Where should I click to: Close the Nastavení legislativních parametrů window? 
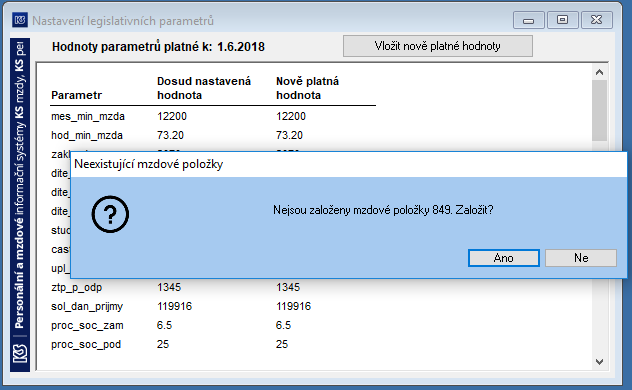pyautogui.click(x=597, y=20)
